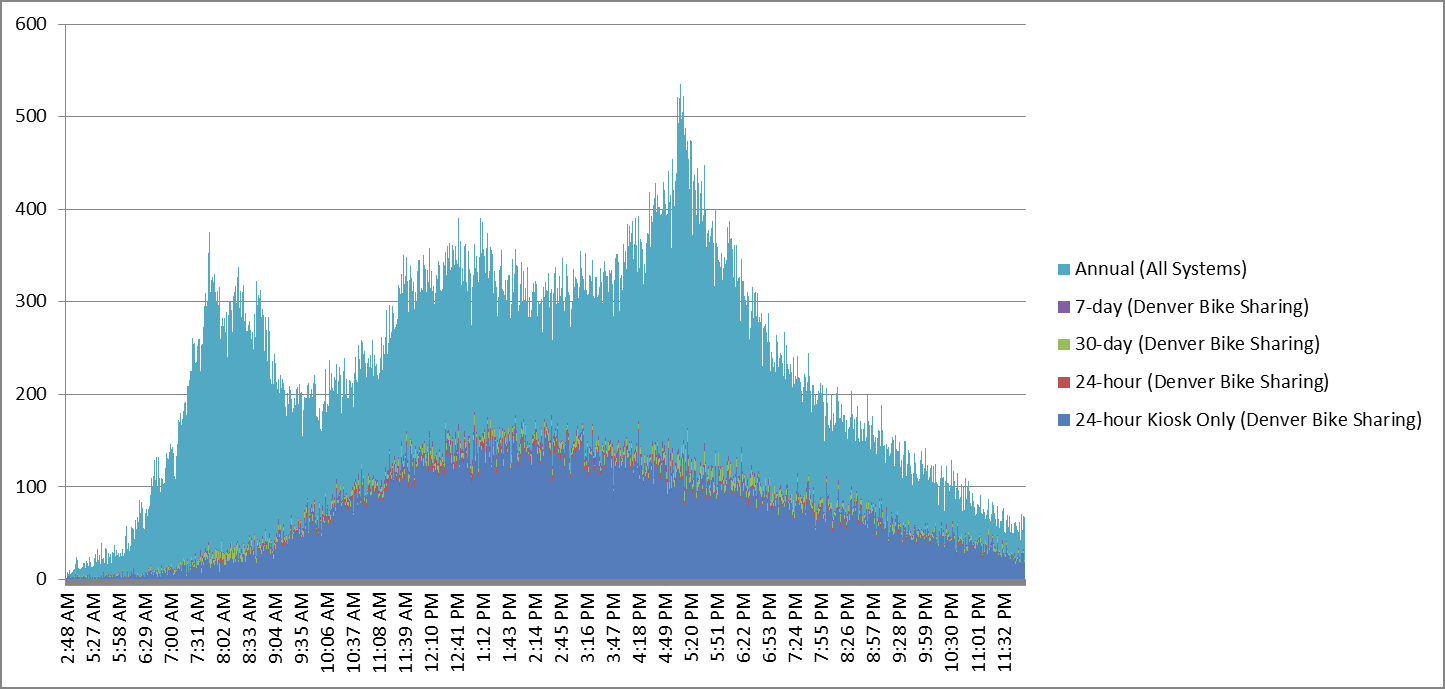1445x689 pixels.
Task: Click the 1:43 PM x-axis label
Action: coord(510,627)
